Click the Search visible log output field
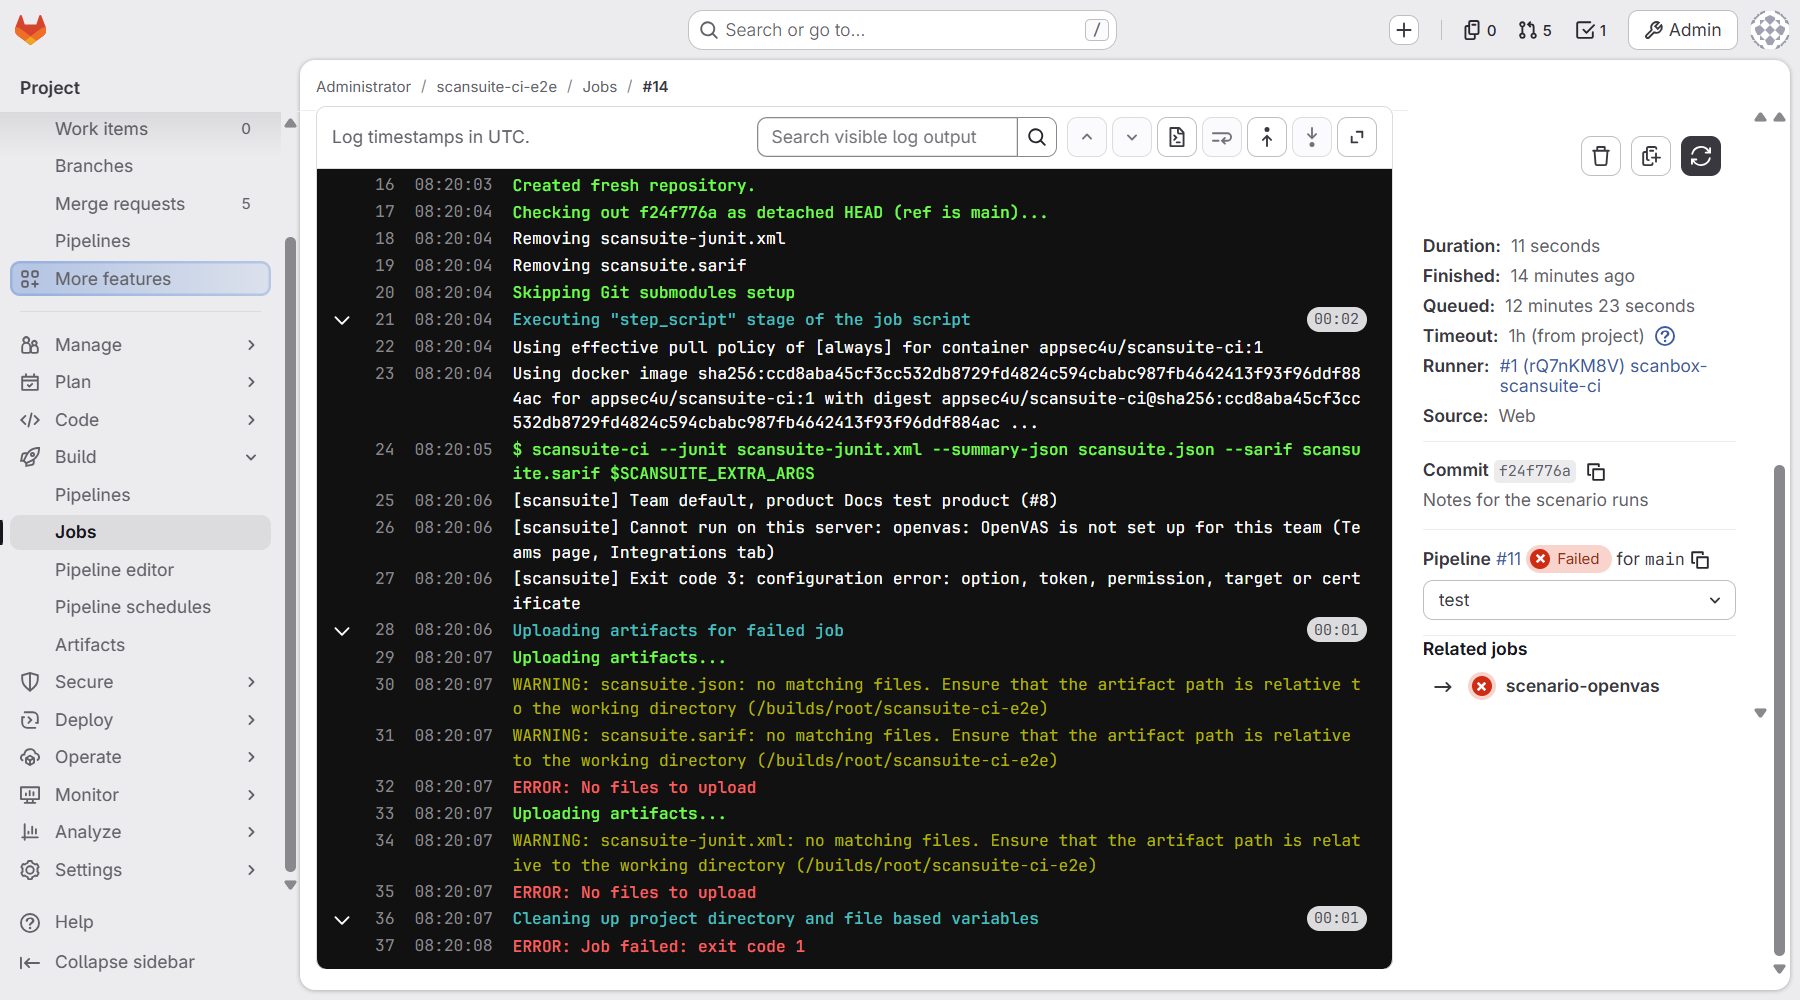1800x1000 pixels. pyautogui.click(x=888, y=137)
